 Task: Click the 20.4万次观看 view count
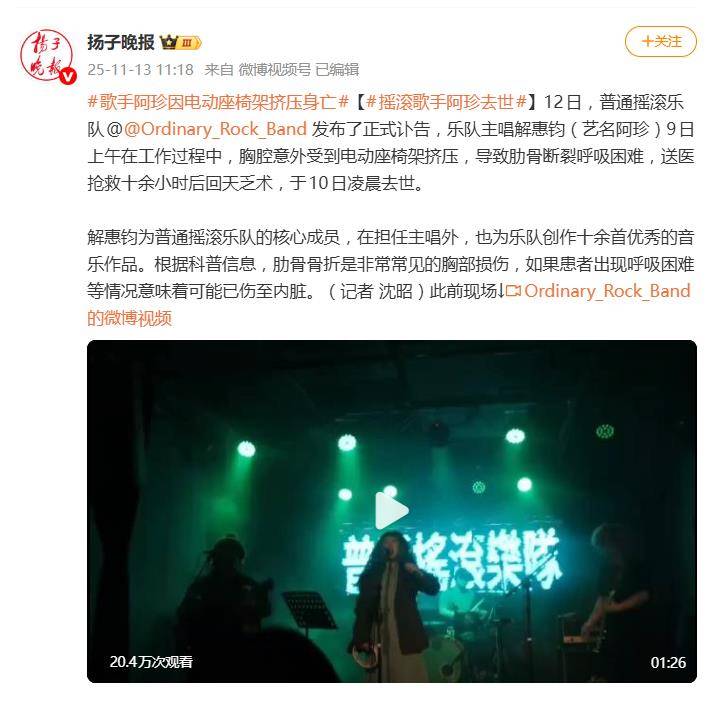pyautogui.click(x=151, y=662)
